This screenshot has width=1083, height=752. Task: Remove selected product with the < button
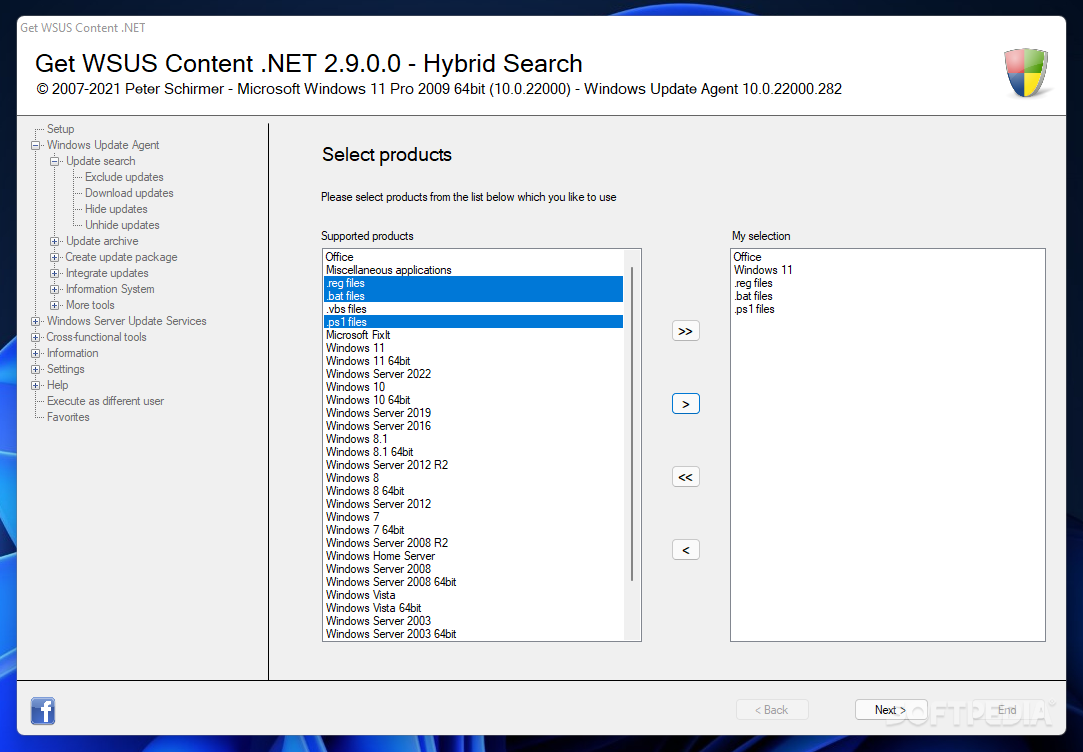(x=685, y=550)
